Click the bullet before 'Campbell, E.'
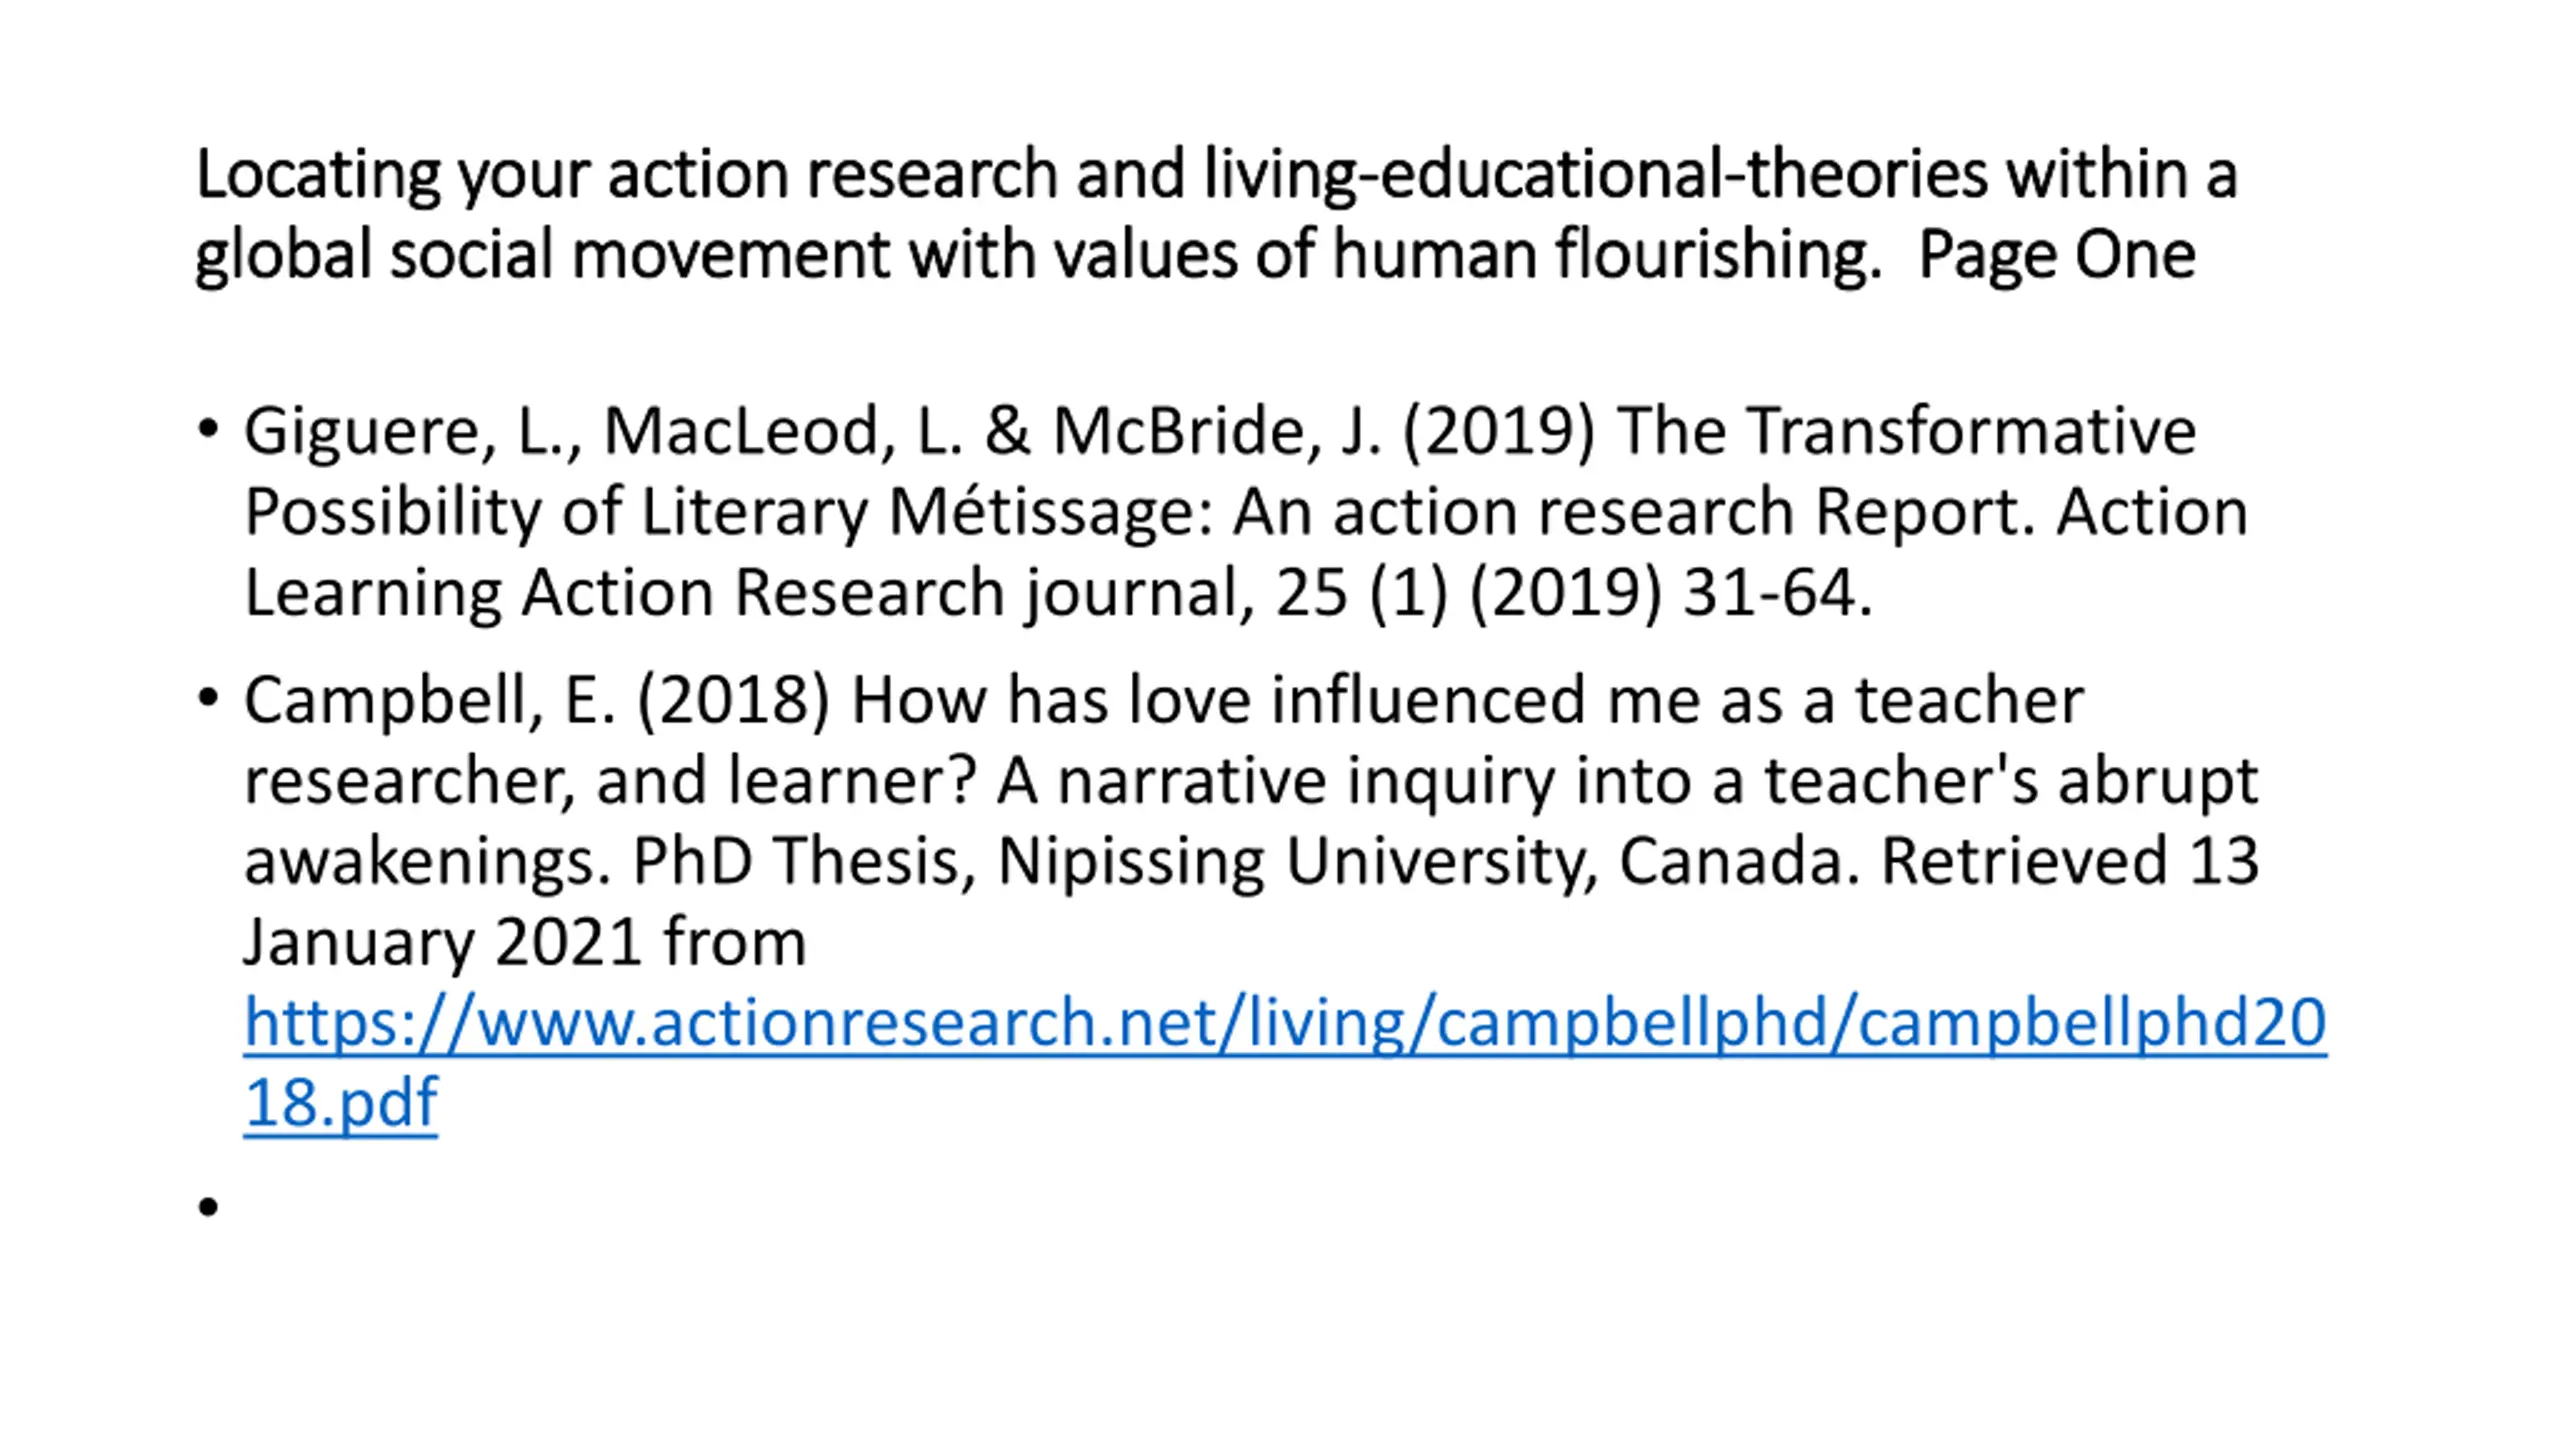Screen dimensions: 2560x1440 (208, 698)
